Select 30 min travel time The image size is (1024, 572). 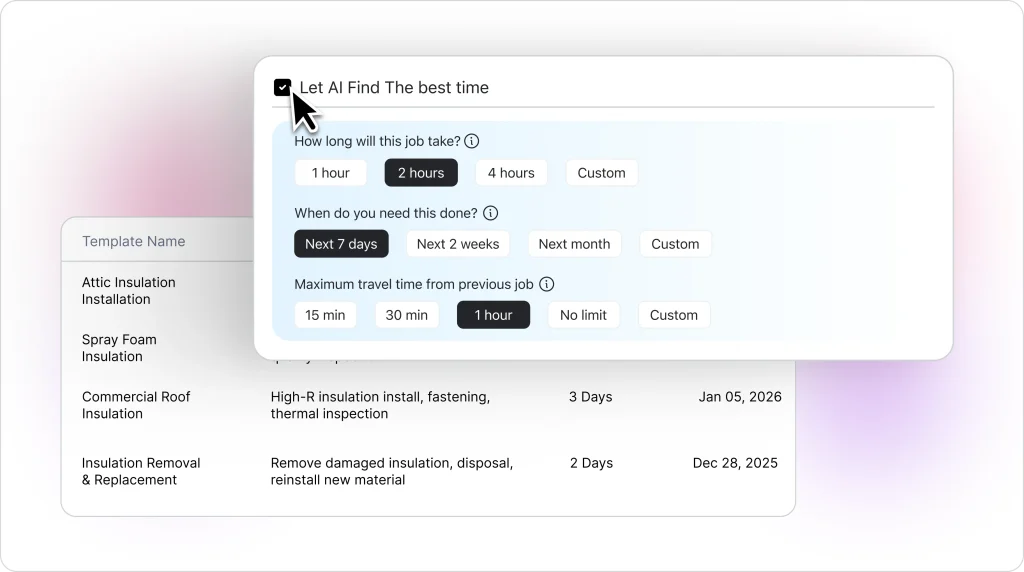pos(407,315)
